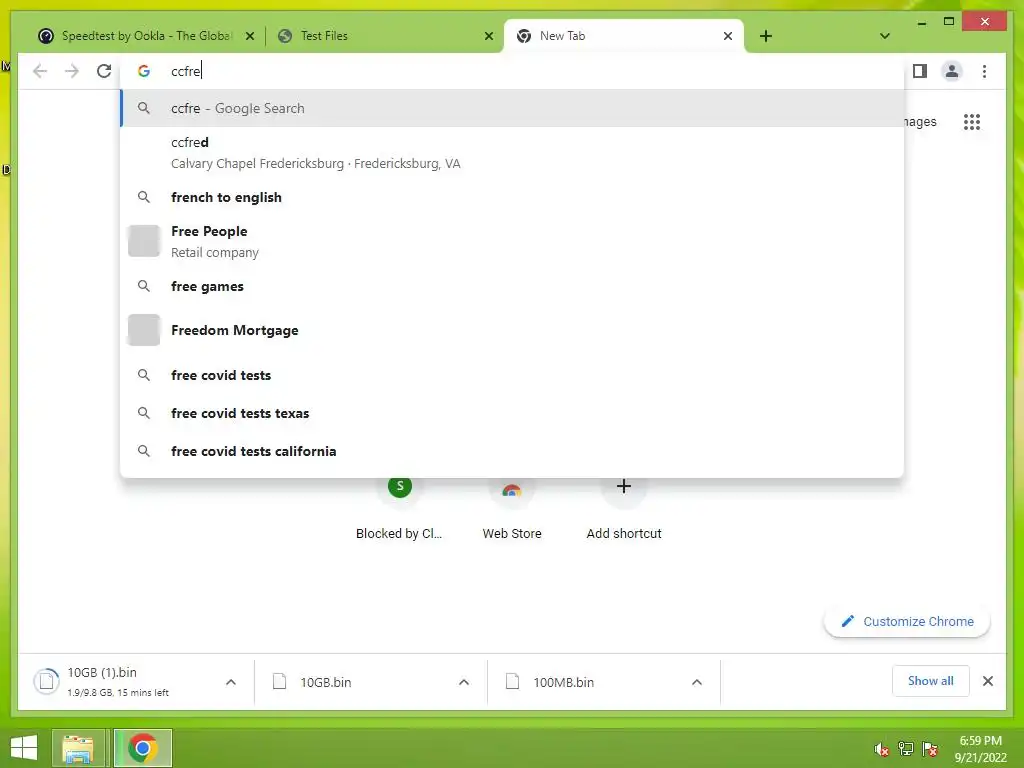Open the Google apps grid
This screenshot has height=768, width=1024.
[972, 121]
